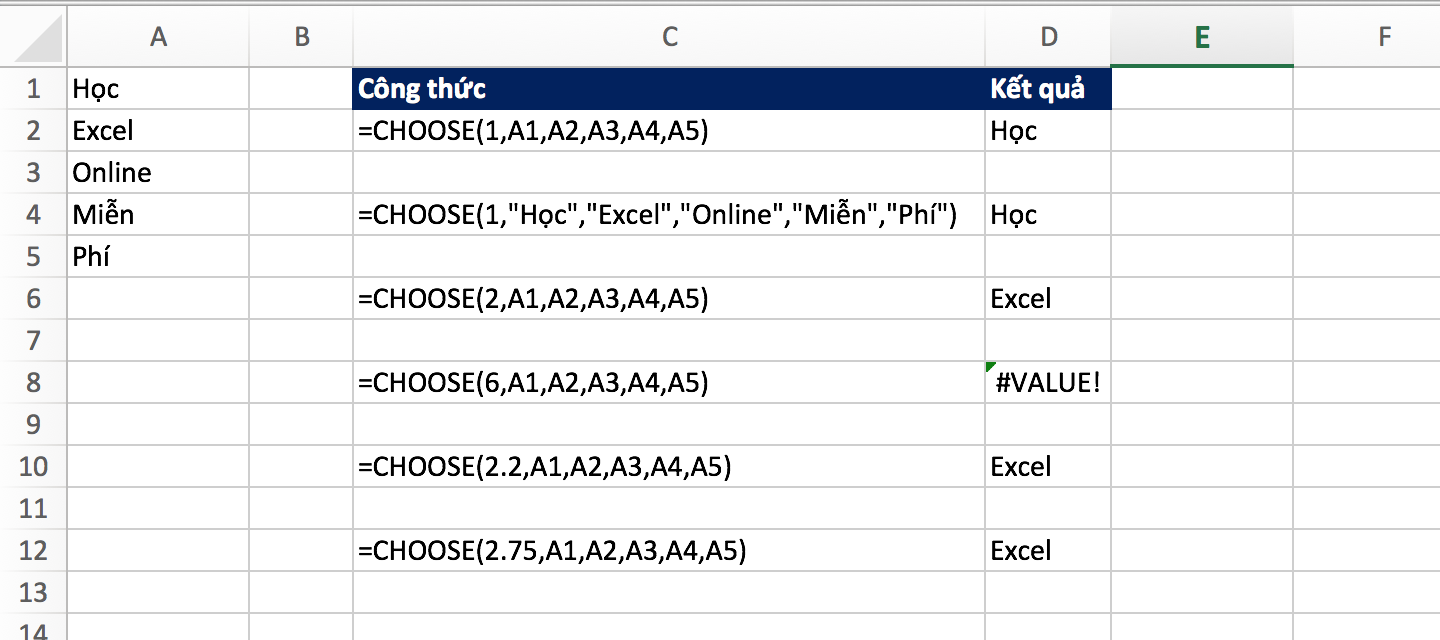Screen dimensions: 1440x640
Task: Select row 1 header
Action: point(33,89)
